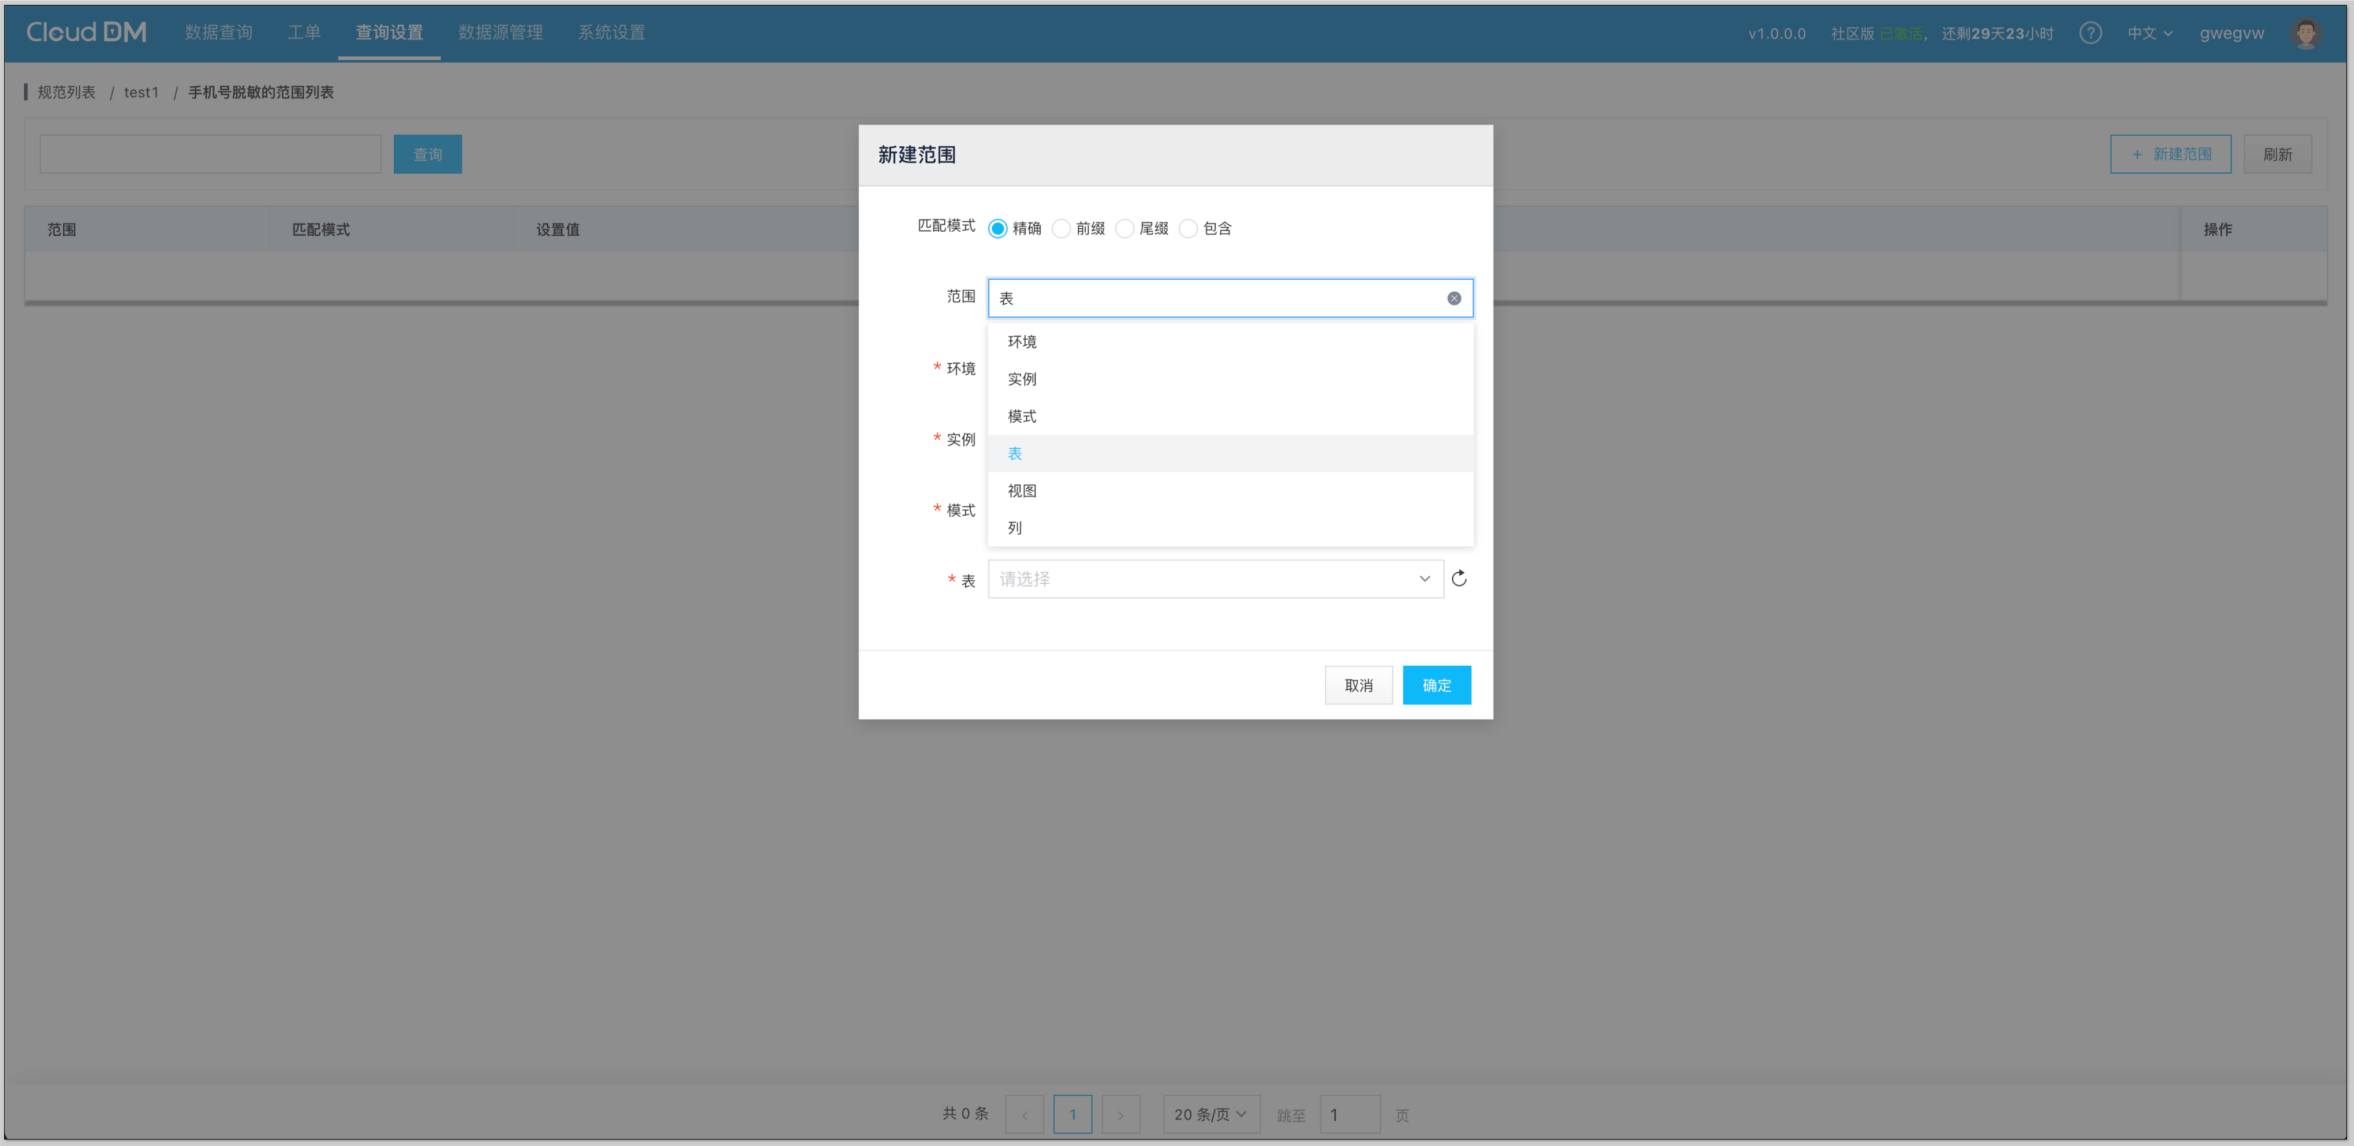Choose 列 option in the list

click(x=1015, y=528)
